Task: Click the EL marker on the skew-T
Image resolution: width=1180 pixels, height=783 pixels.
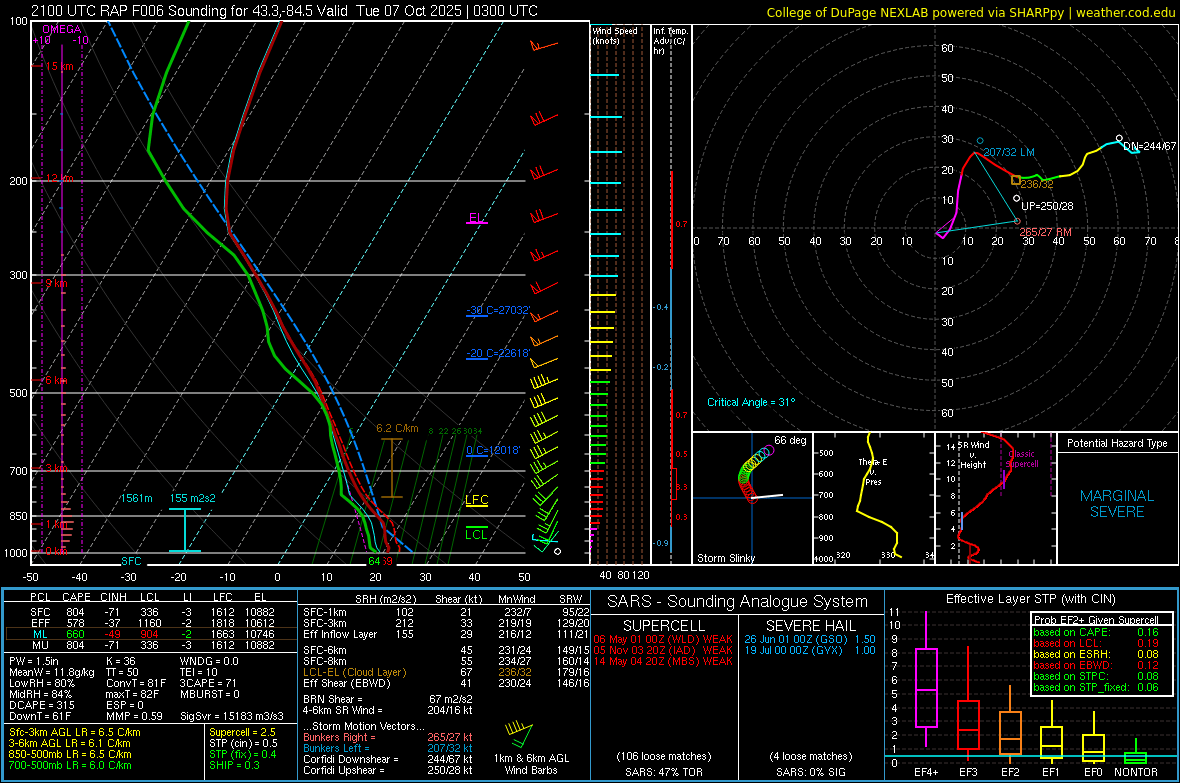Action: [x=476, y=218]
